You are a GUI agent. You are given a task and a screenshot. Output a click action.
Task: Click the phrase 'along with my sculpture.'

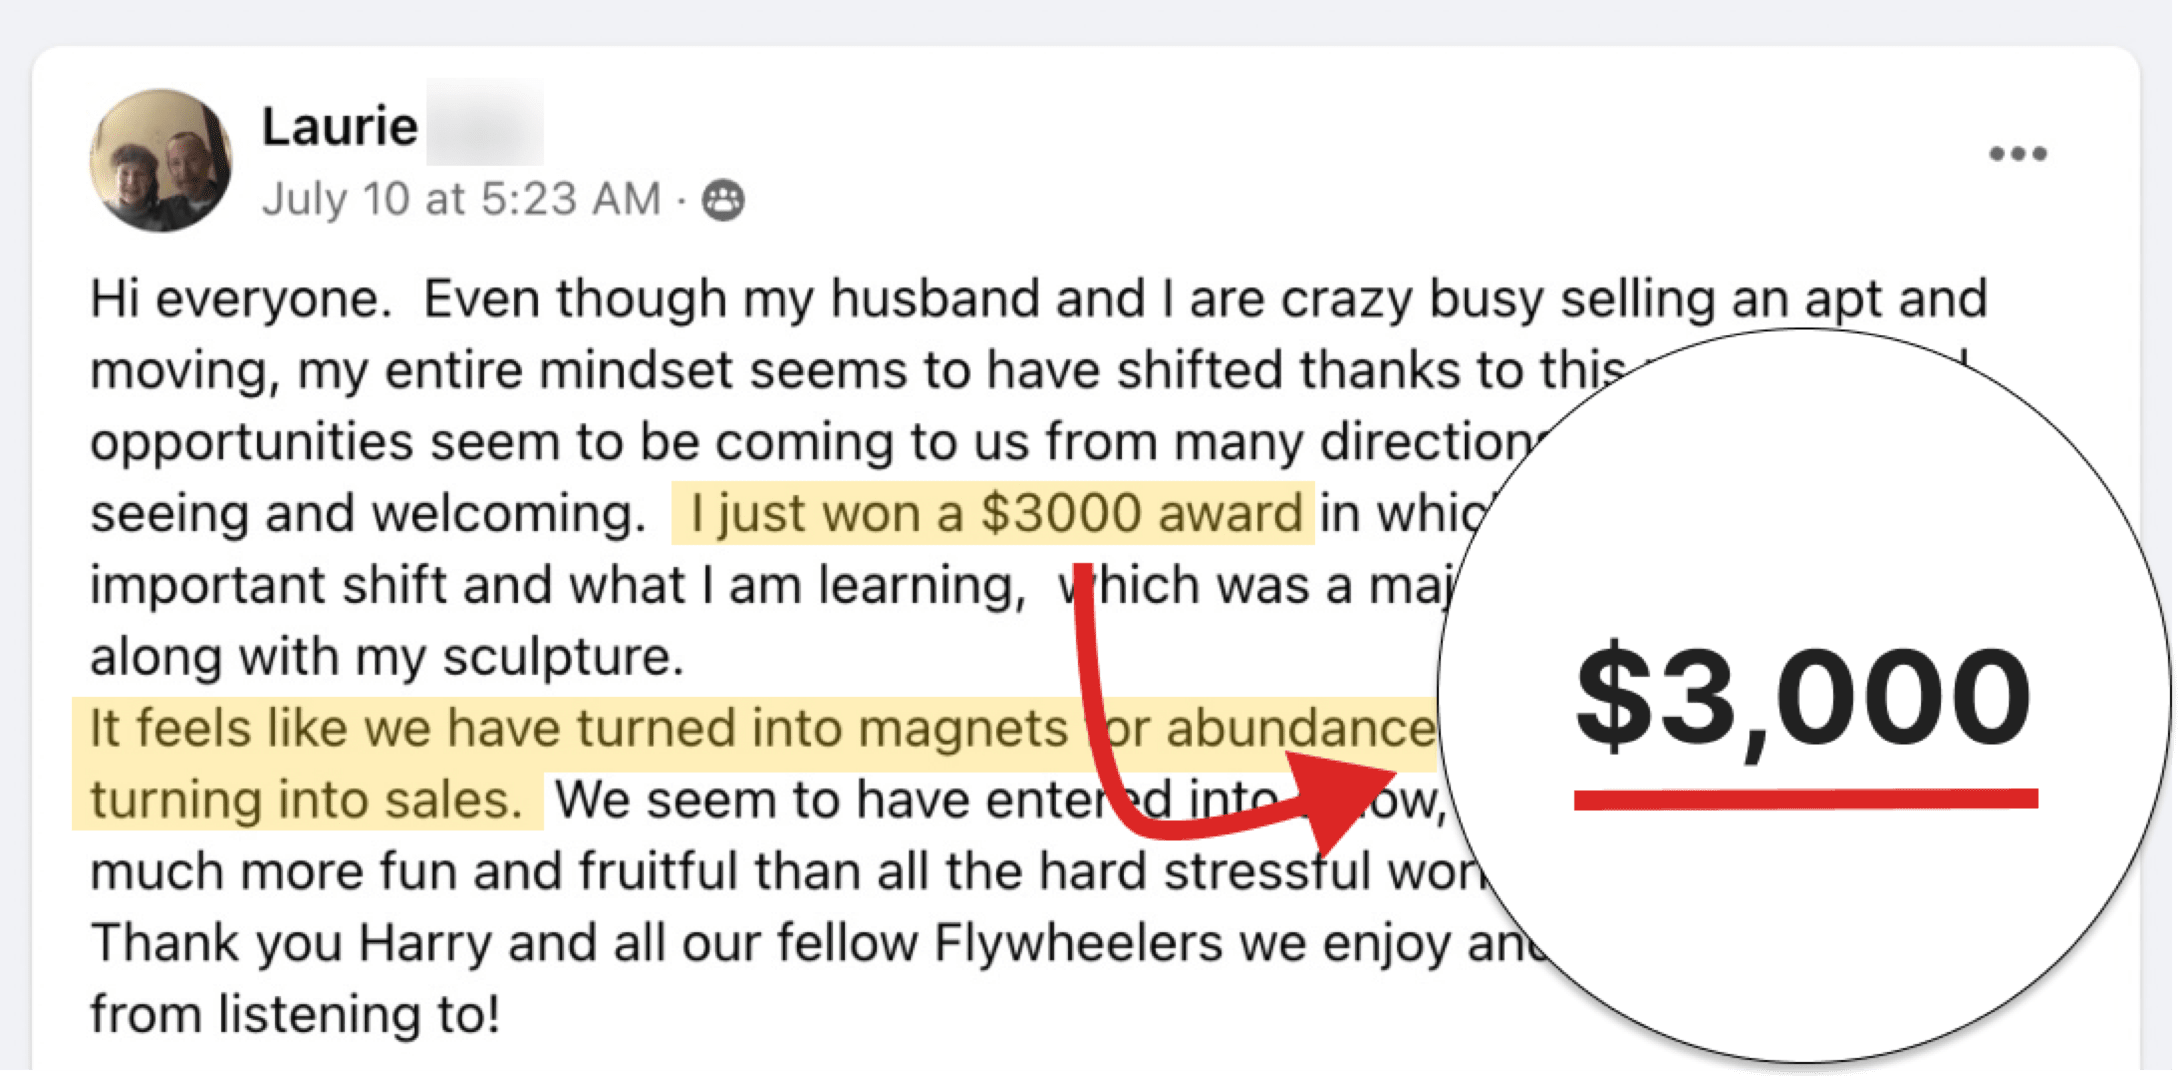(387, 657)
